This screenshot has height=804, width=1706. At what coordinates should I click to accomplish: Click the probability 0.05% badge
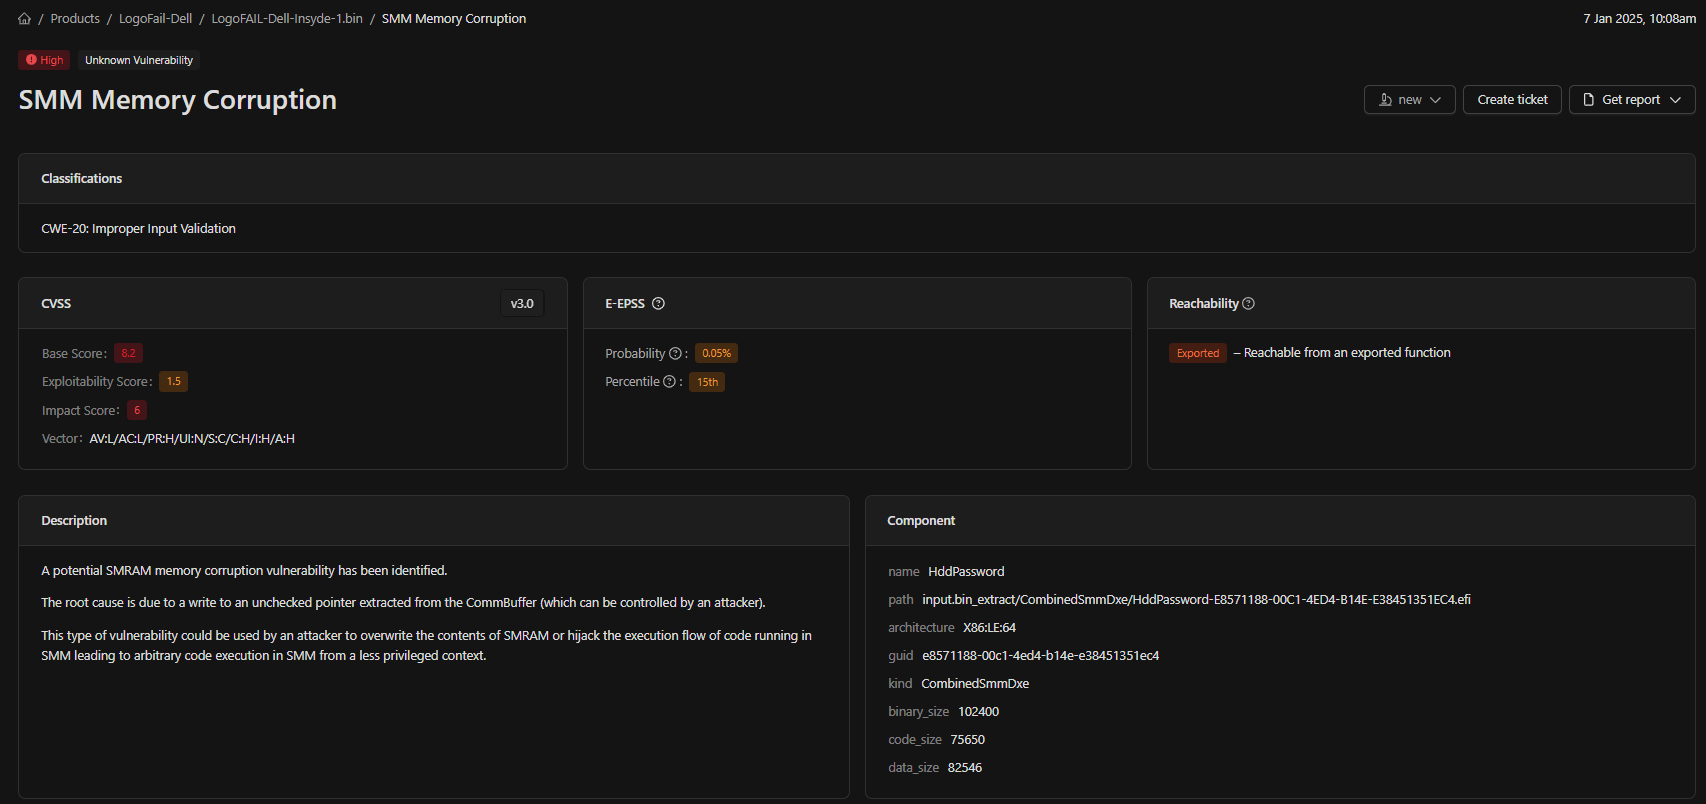click(716, 354)
